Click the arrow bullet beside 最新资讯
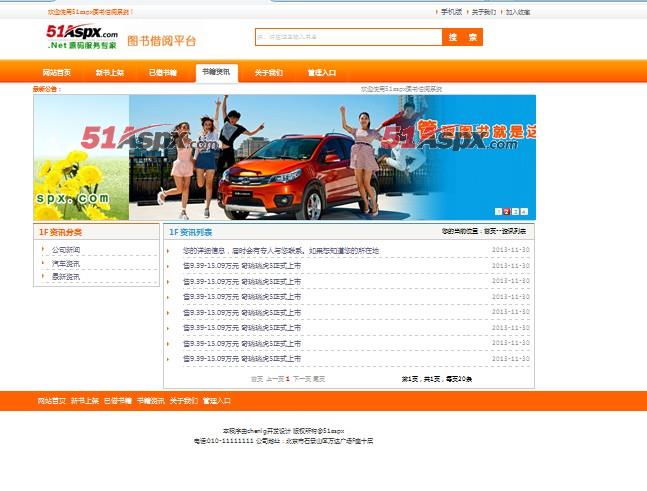Image resolution: width=647 pixels, height=491 pixels. click(43, 276)
